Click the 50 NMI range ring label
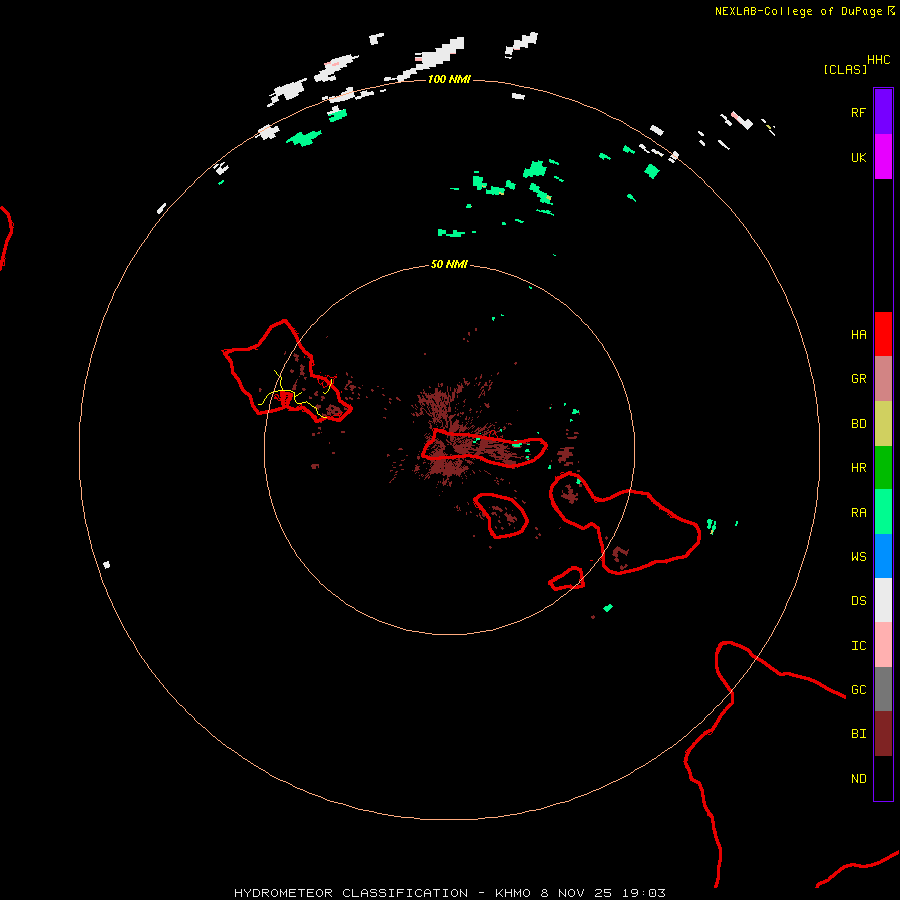Image resolution: width=900 pixels, height=900 pixels. (x=449, y=264)
